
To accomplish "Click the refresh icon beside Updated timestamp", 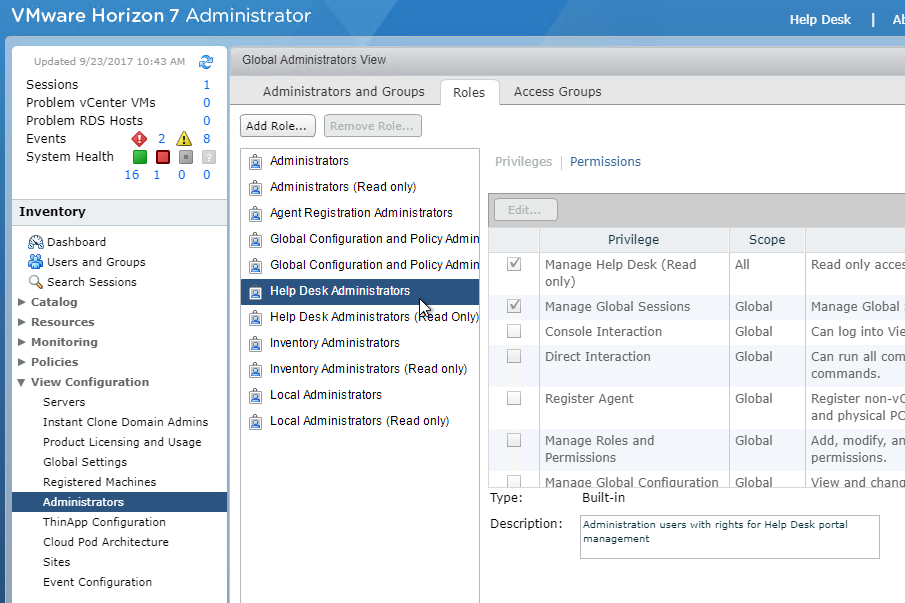I will [206, 62].
